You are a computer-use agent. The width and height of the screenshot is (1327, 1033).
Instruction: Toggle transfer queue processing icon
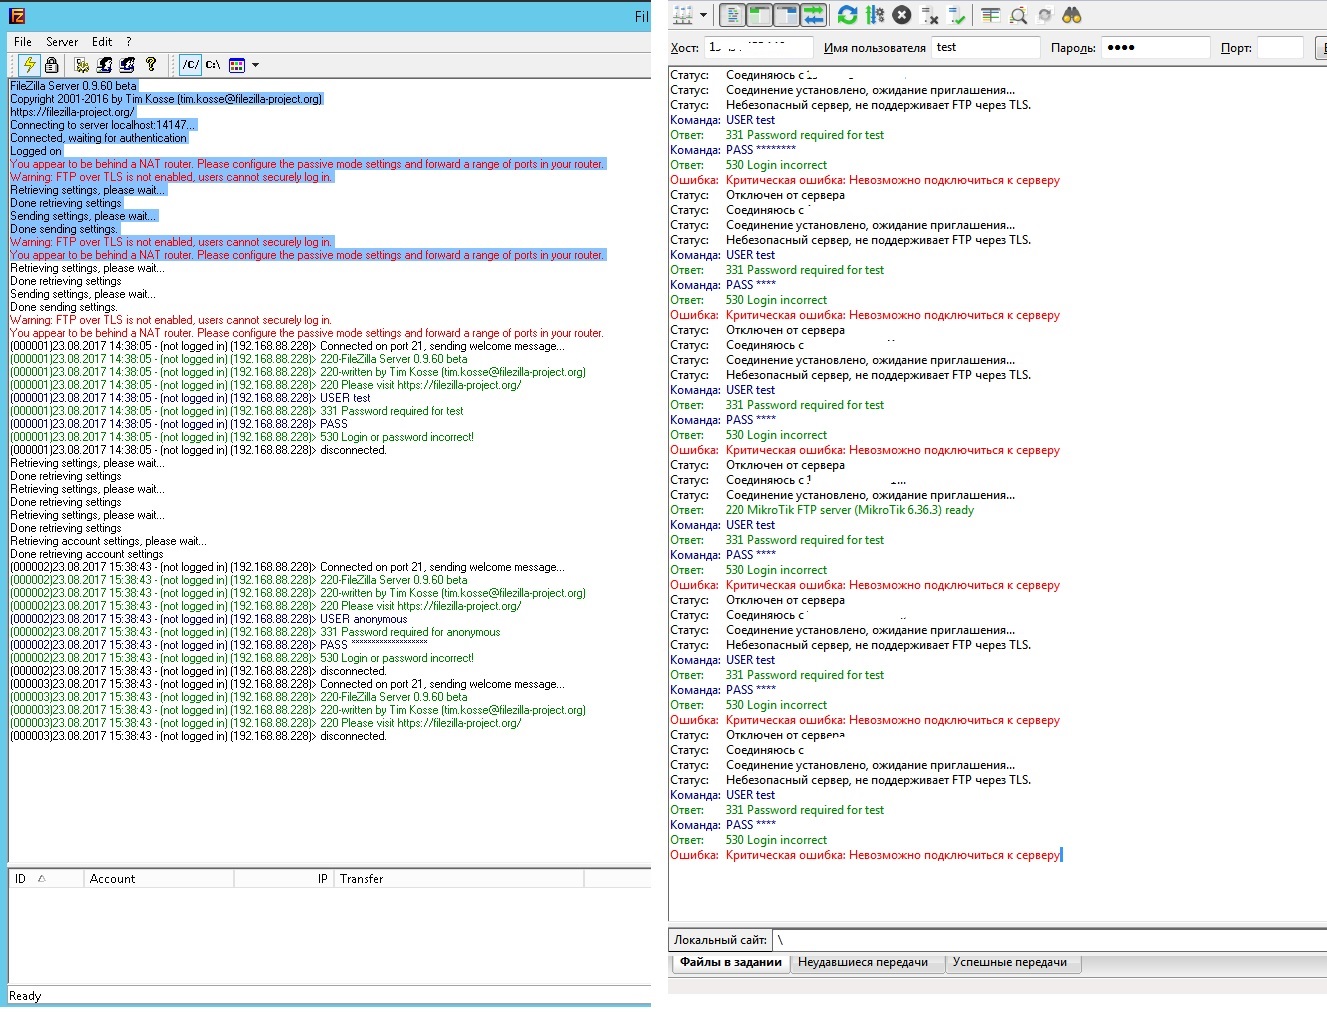pyautogui.click(x=875, y=15)
